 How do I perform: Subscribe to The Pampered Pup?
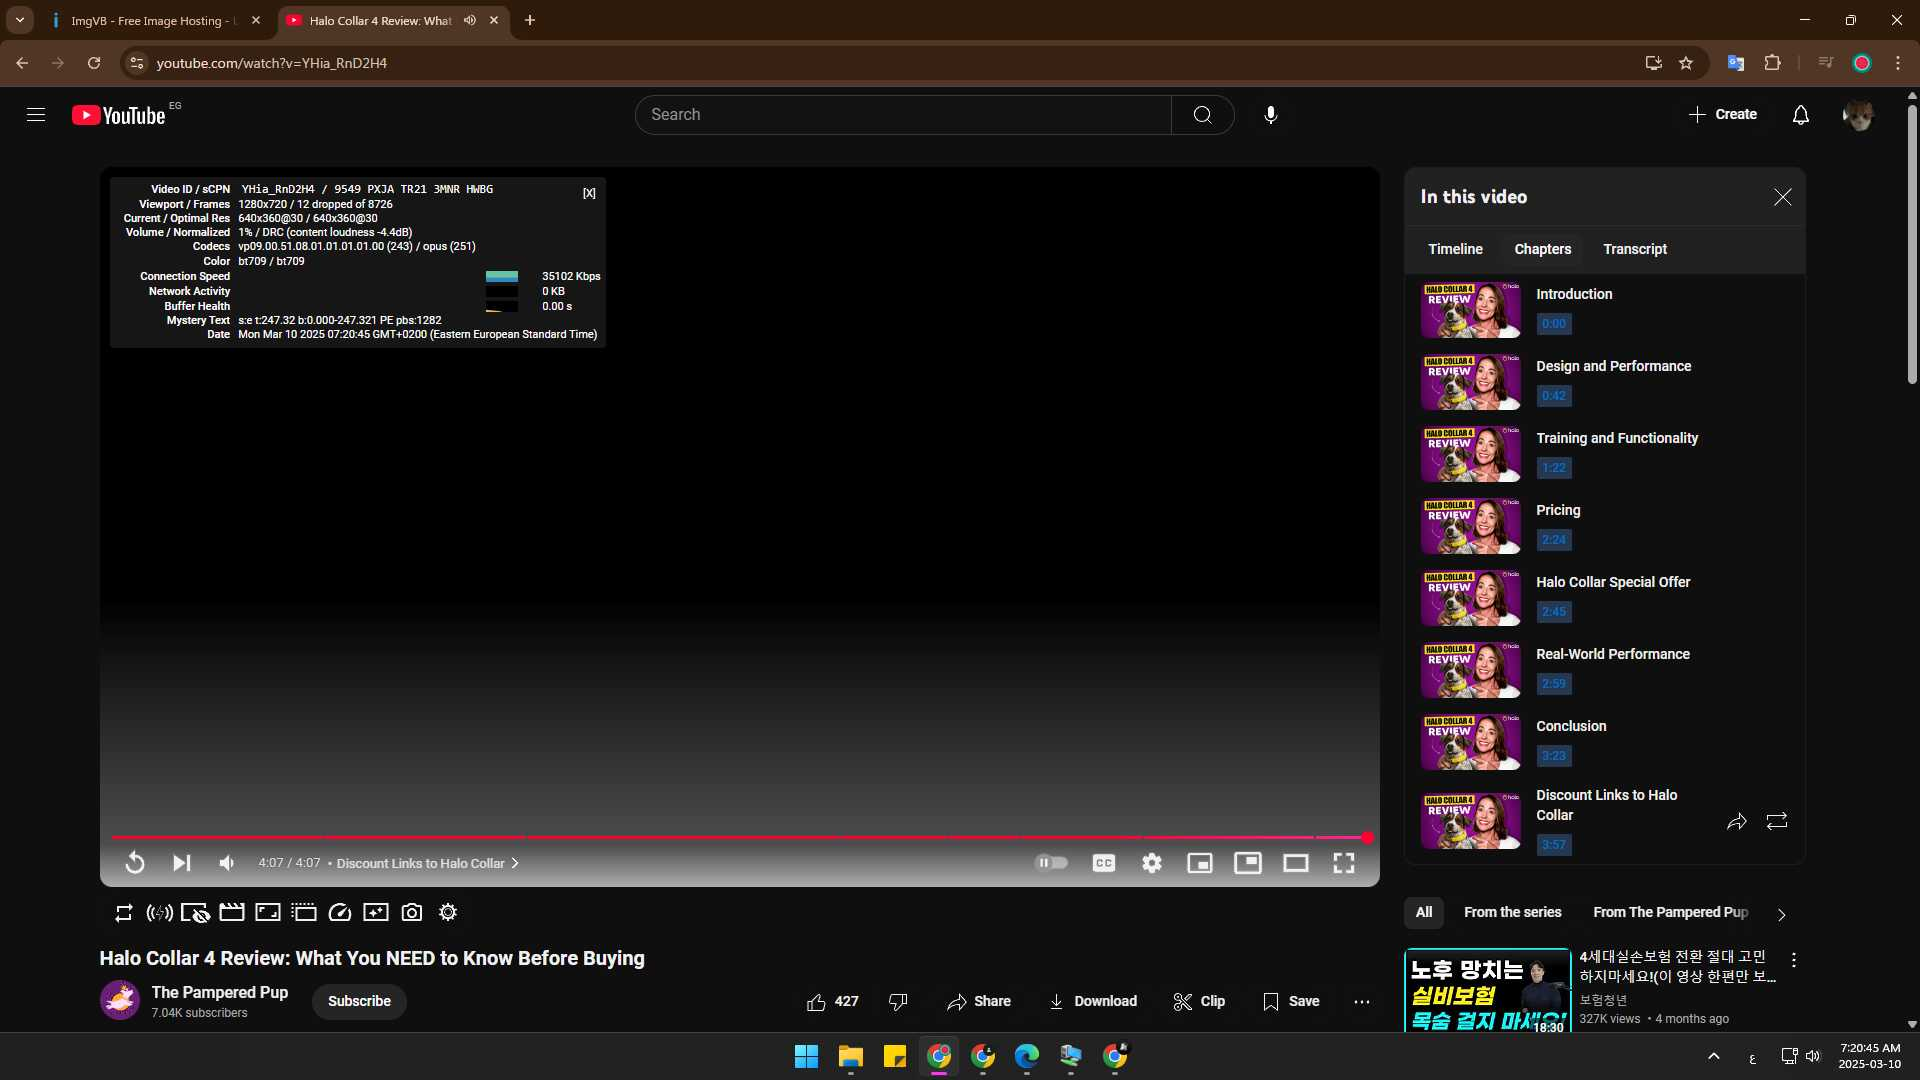(x=359, y=1001)
